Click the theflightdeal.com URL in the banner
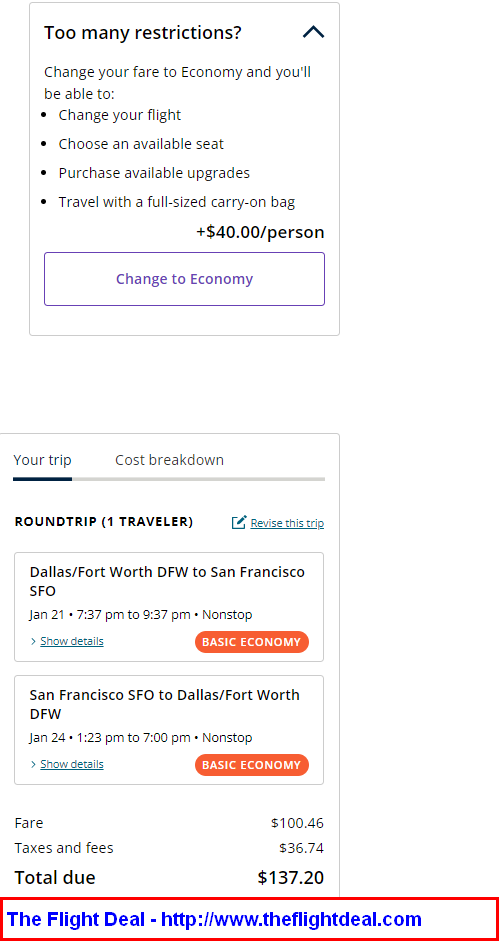The width and height of the screenshot is (499, 941). (x=291, y=919)
